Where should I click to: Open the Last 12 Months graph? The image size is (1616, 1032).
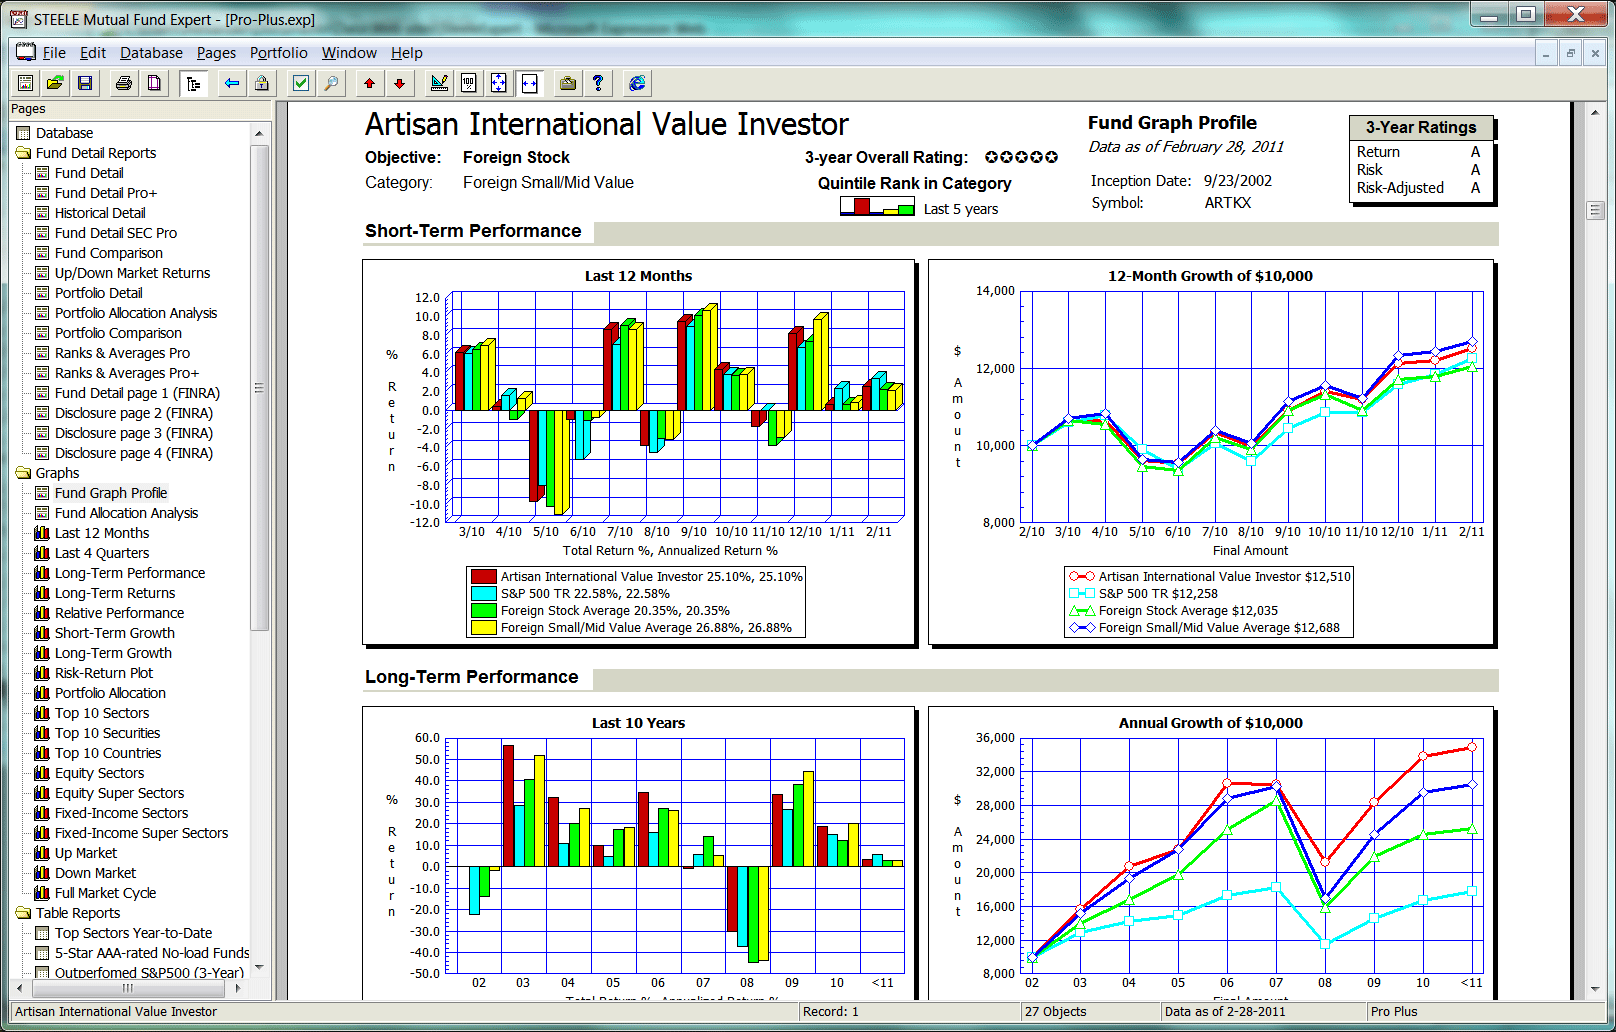(x=102, y=533)
